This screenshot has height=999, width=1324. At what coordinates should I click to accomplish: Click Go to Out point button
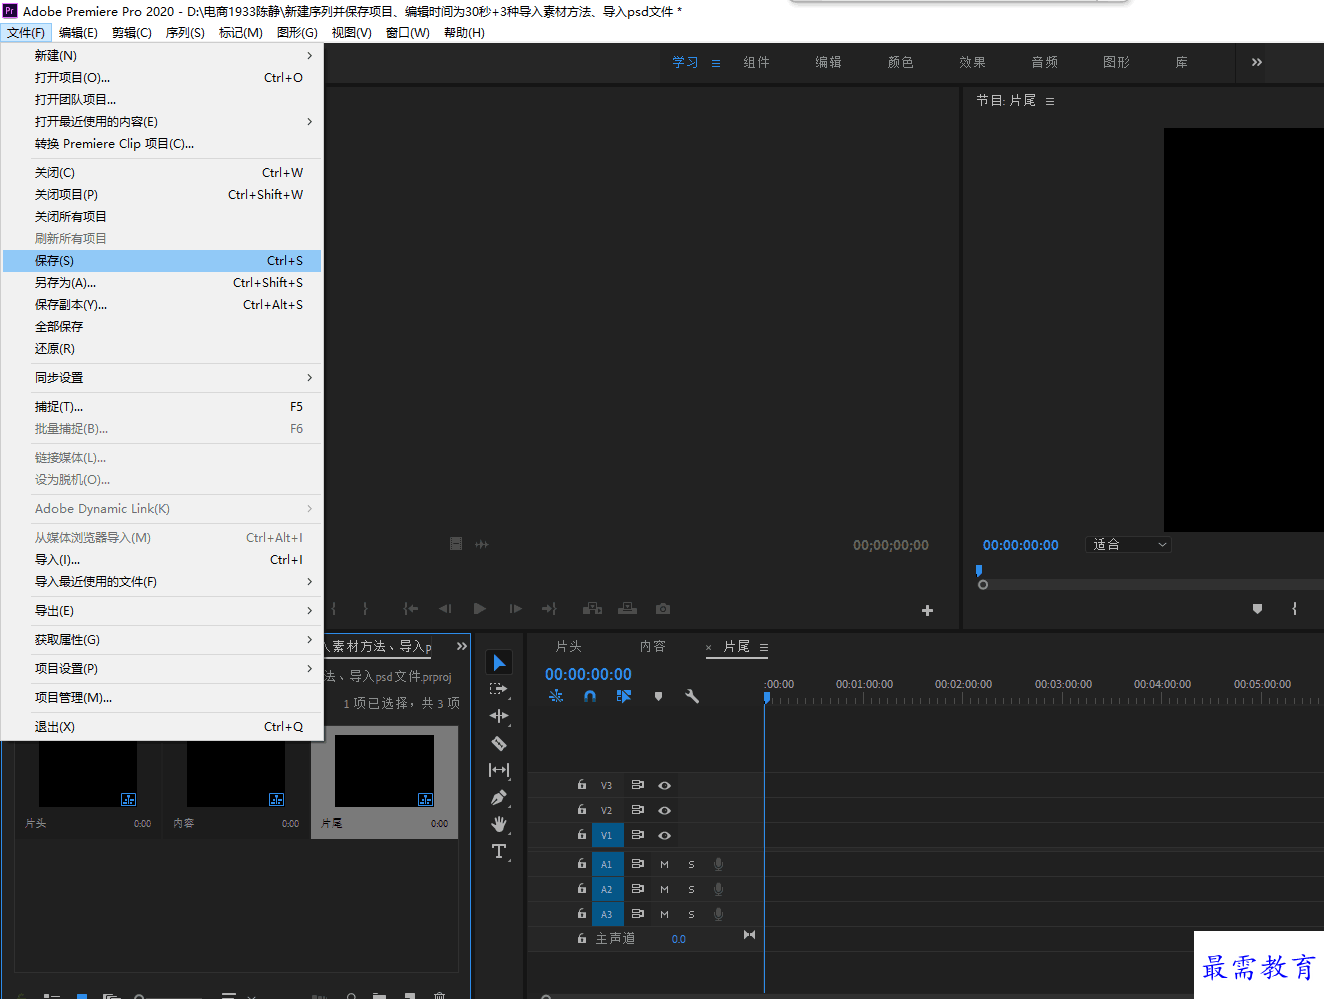(549, 608)
